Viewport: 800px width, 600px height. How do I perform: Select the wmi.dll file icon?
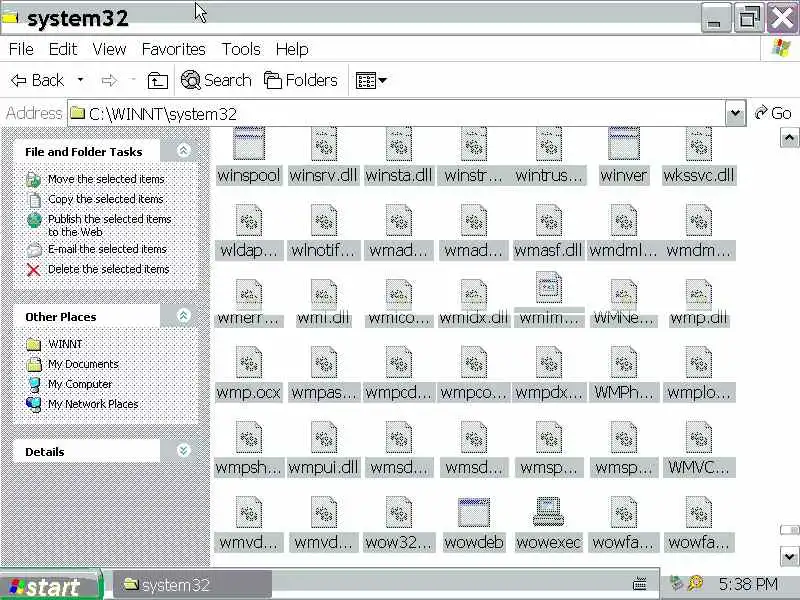(x=324, y=294)
